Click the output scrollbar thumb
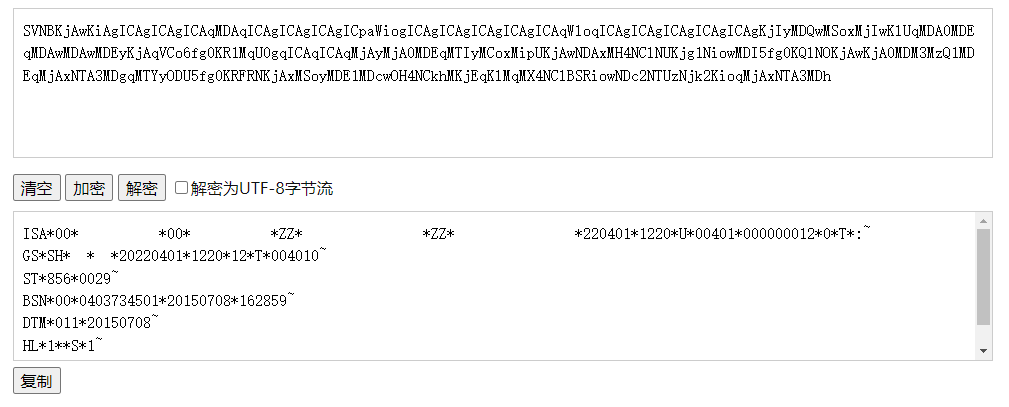 (983, 277)
